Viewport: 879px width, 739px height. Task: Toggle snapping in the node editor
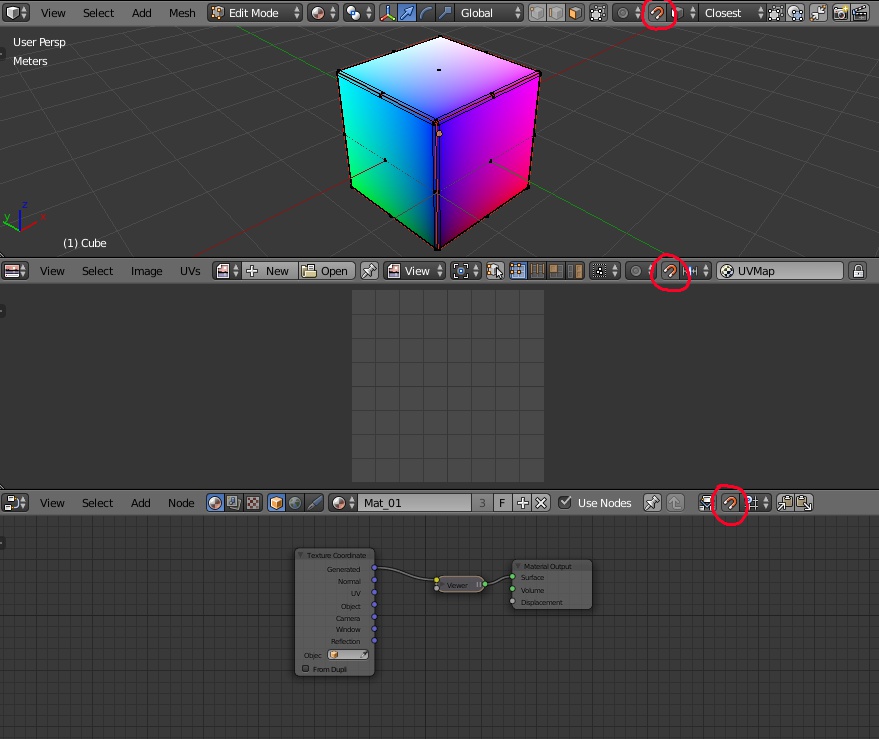pos(729,503)
